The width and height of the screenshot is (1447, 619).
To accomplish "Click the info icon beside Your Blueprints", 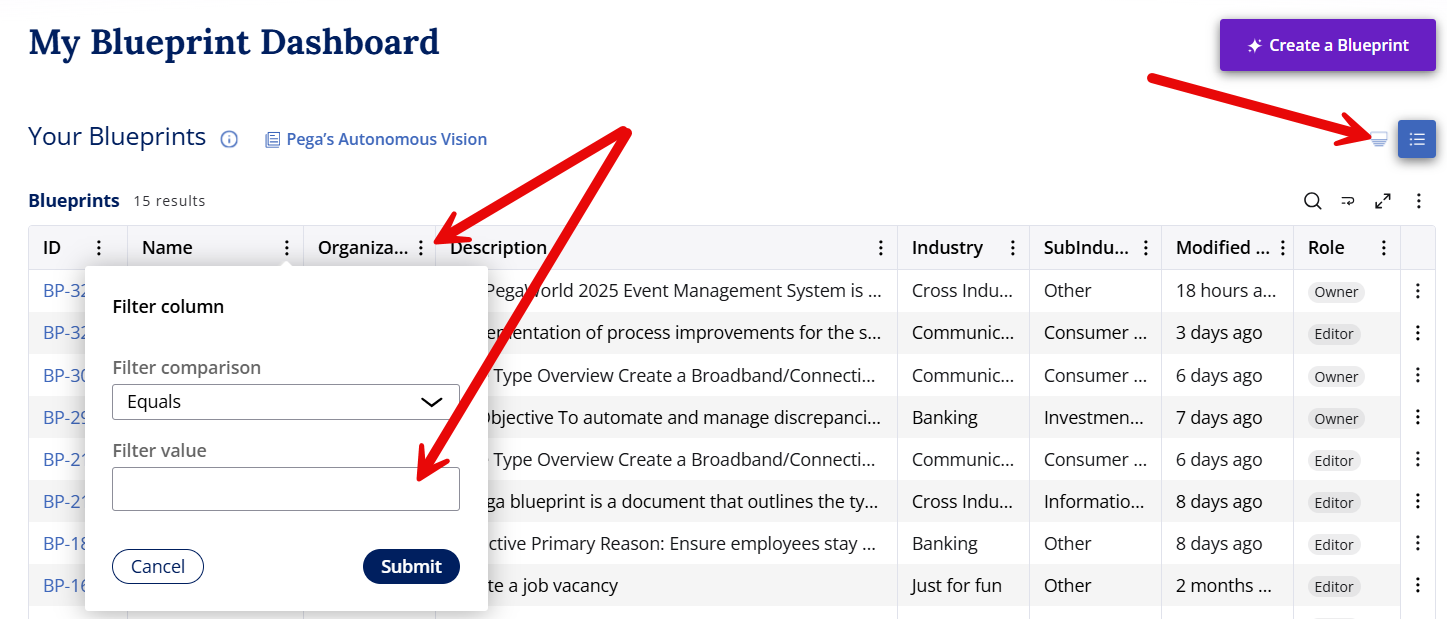I will 229,140.
